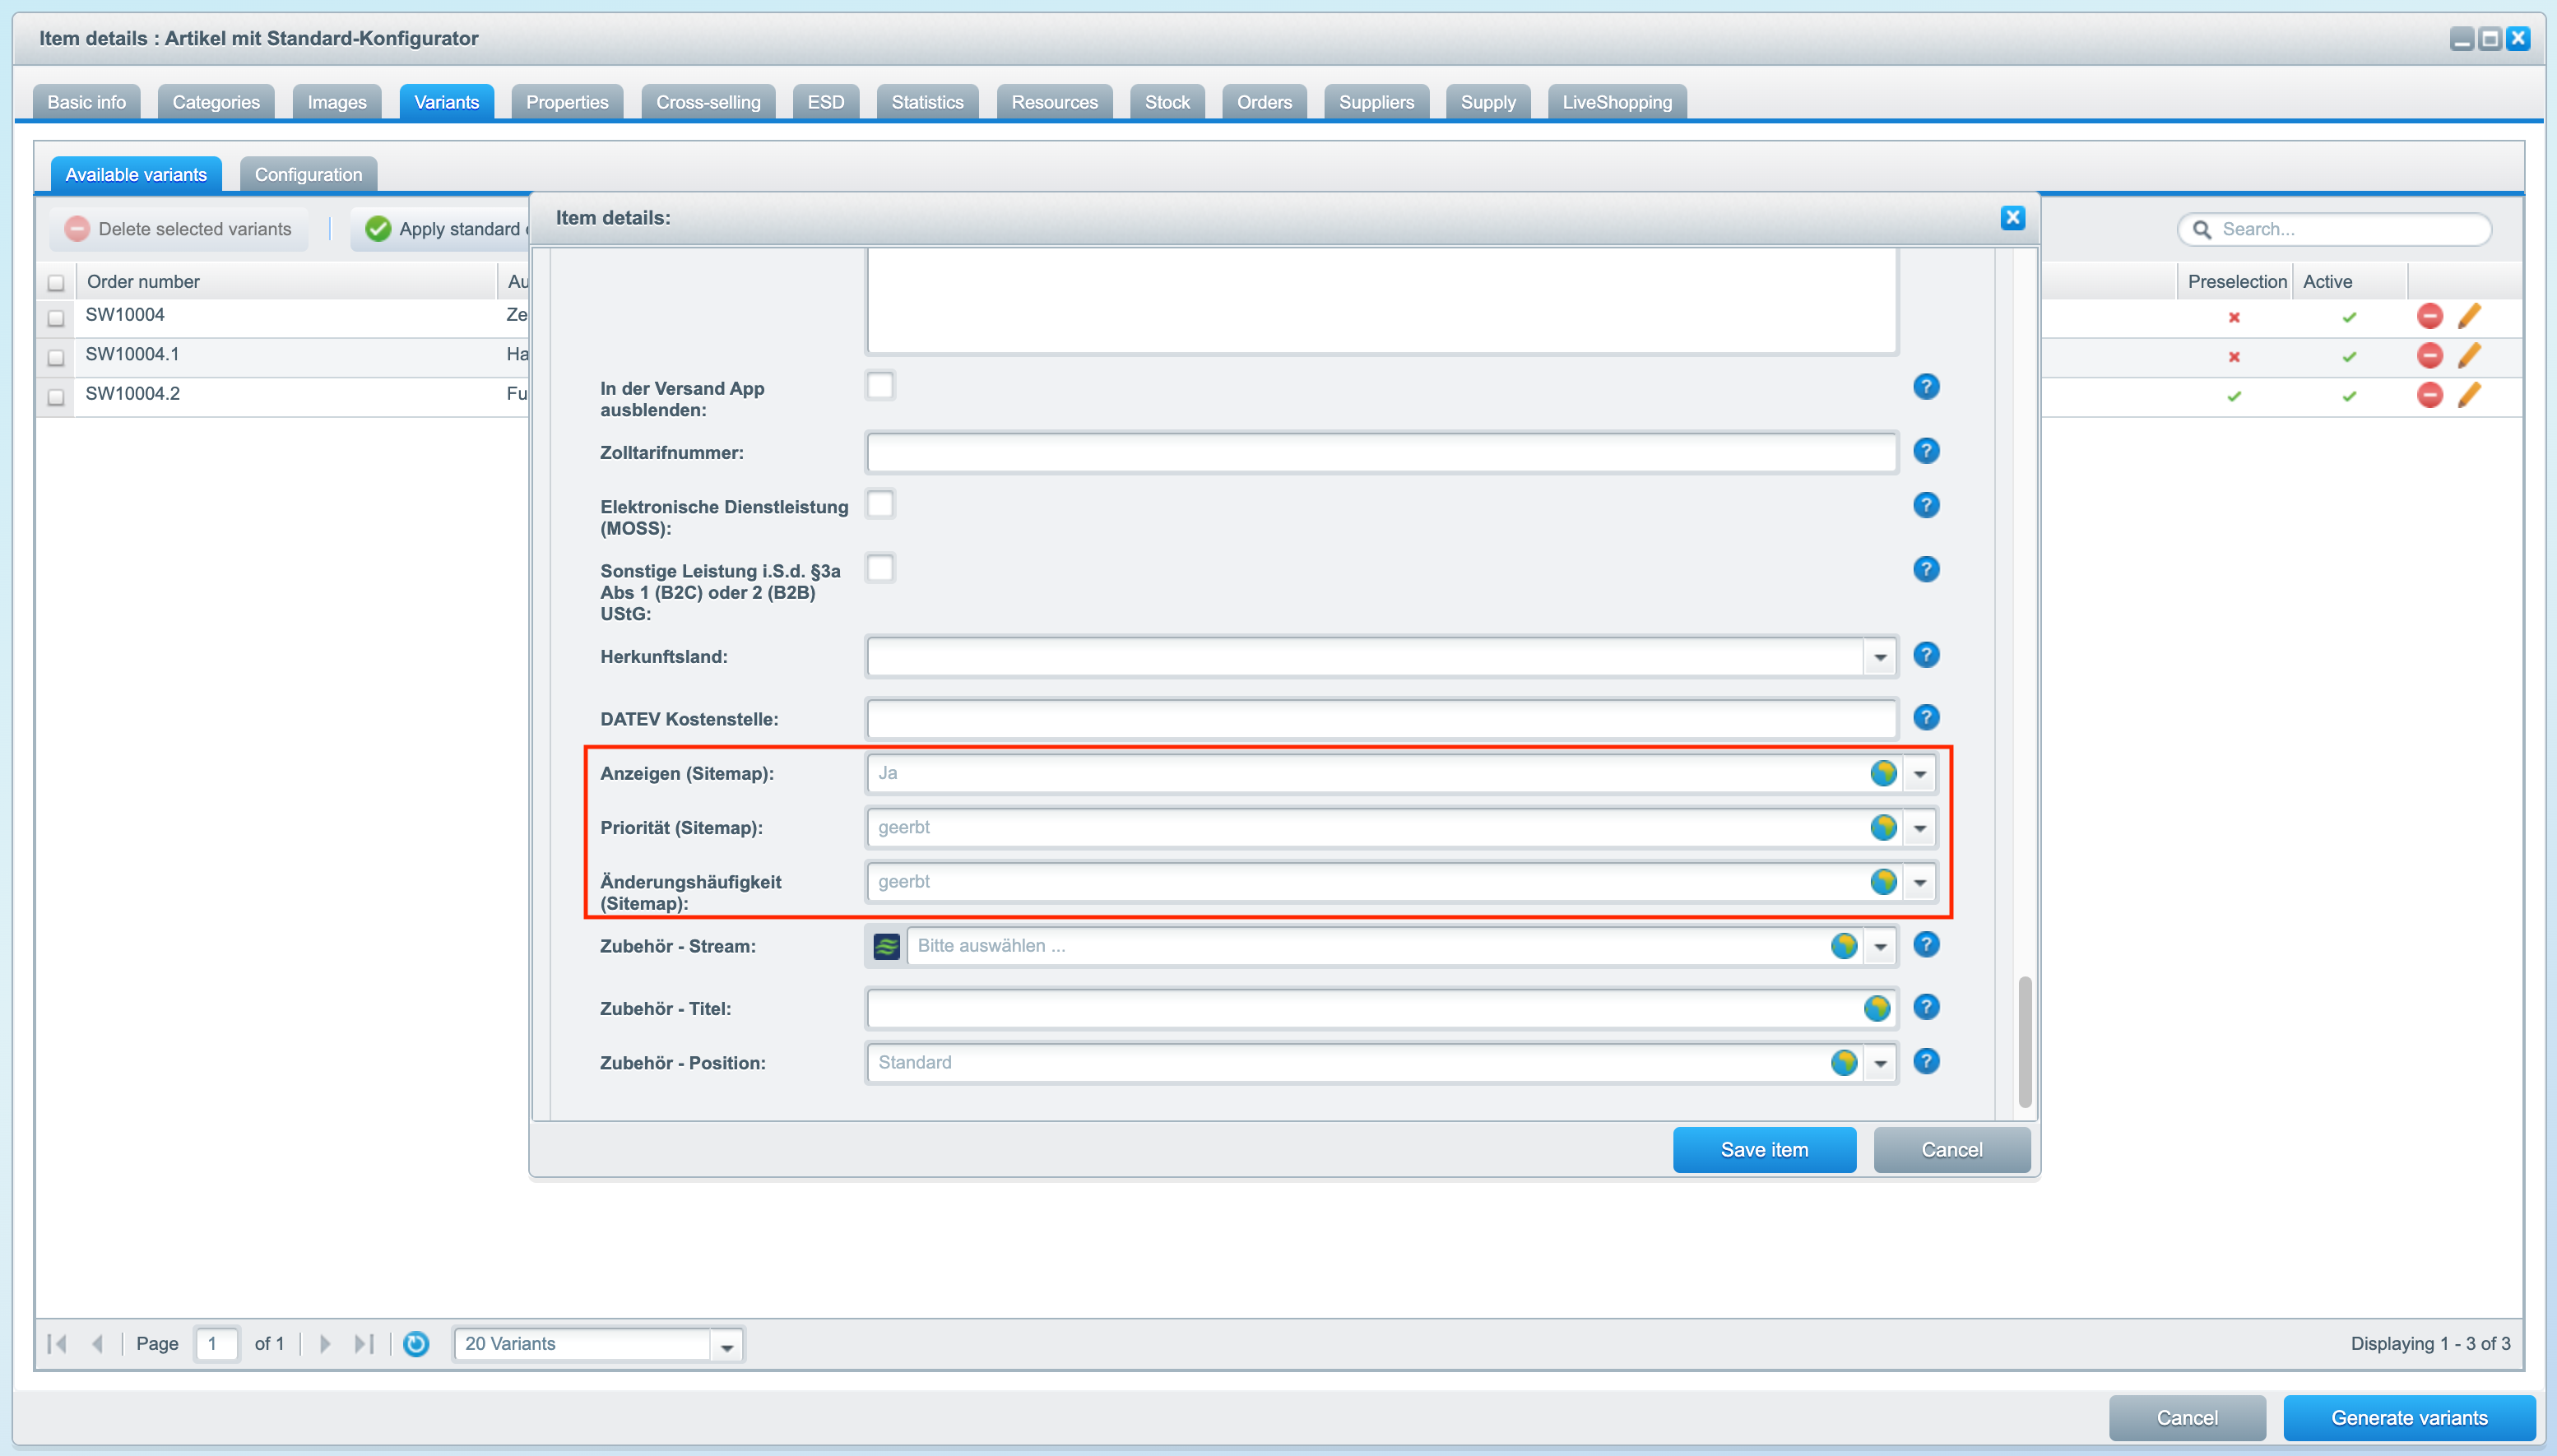The height and width of the screenshot is (1456, 2557).
Task: Expand the Zubehör-Position dropdown
Action: click(1882, 1063)
